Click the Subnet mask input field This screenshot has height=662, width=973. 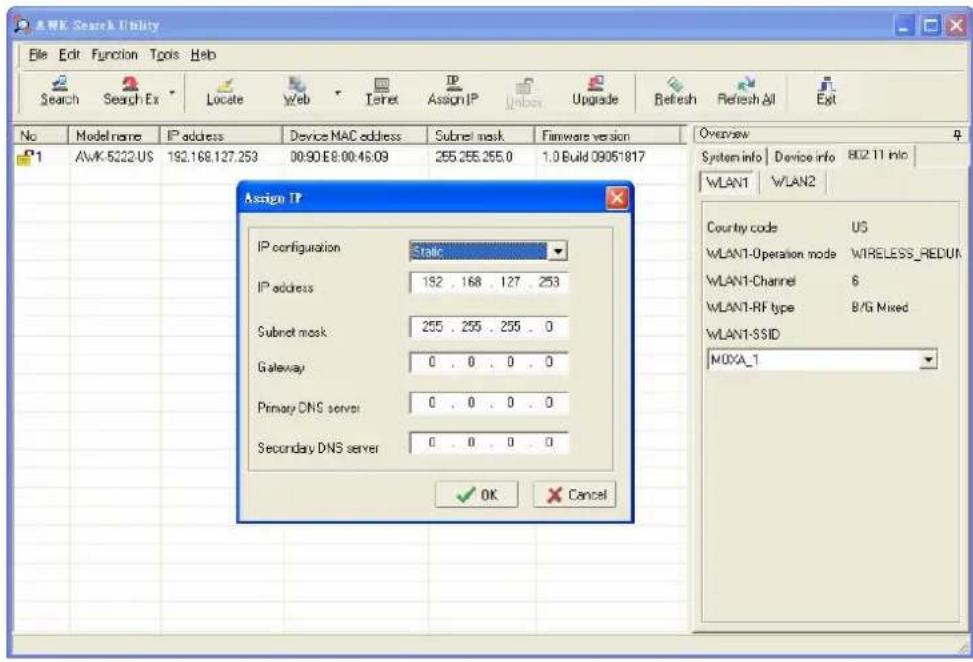tap(489, 327)
